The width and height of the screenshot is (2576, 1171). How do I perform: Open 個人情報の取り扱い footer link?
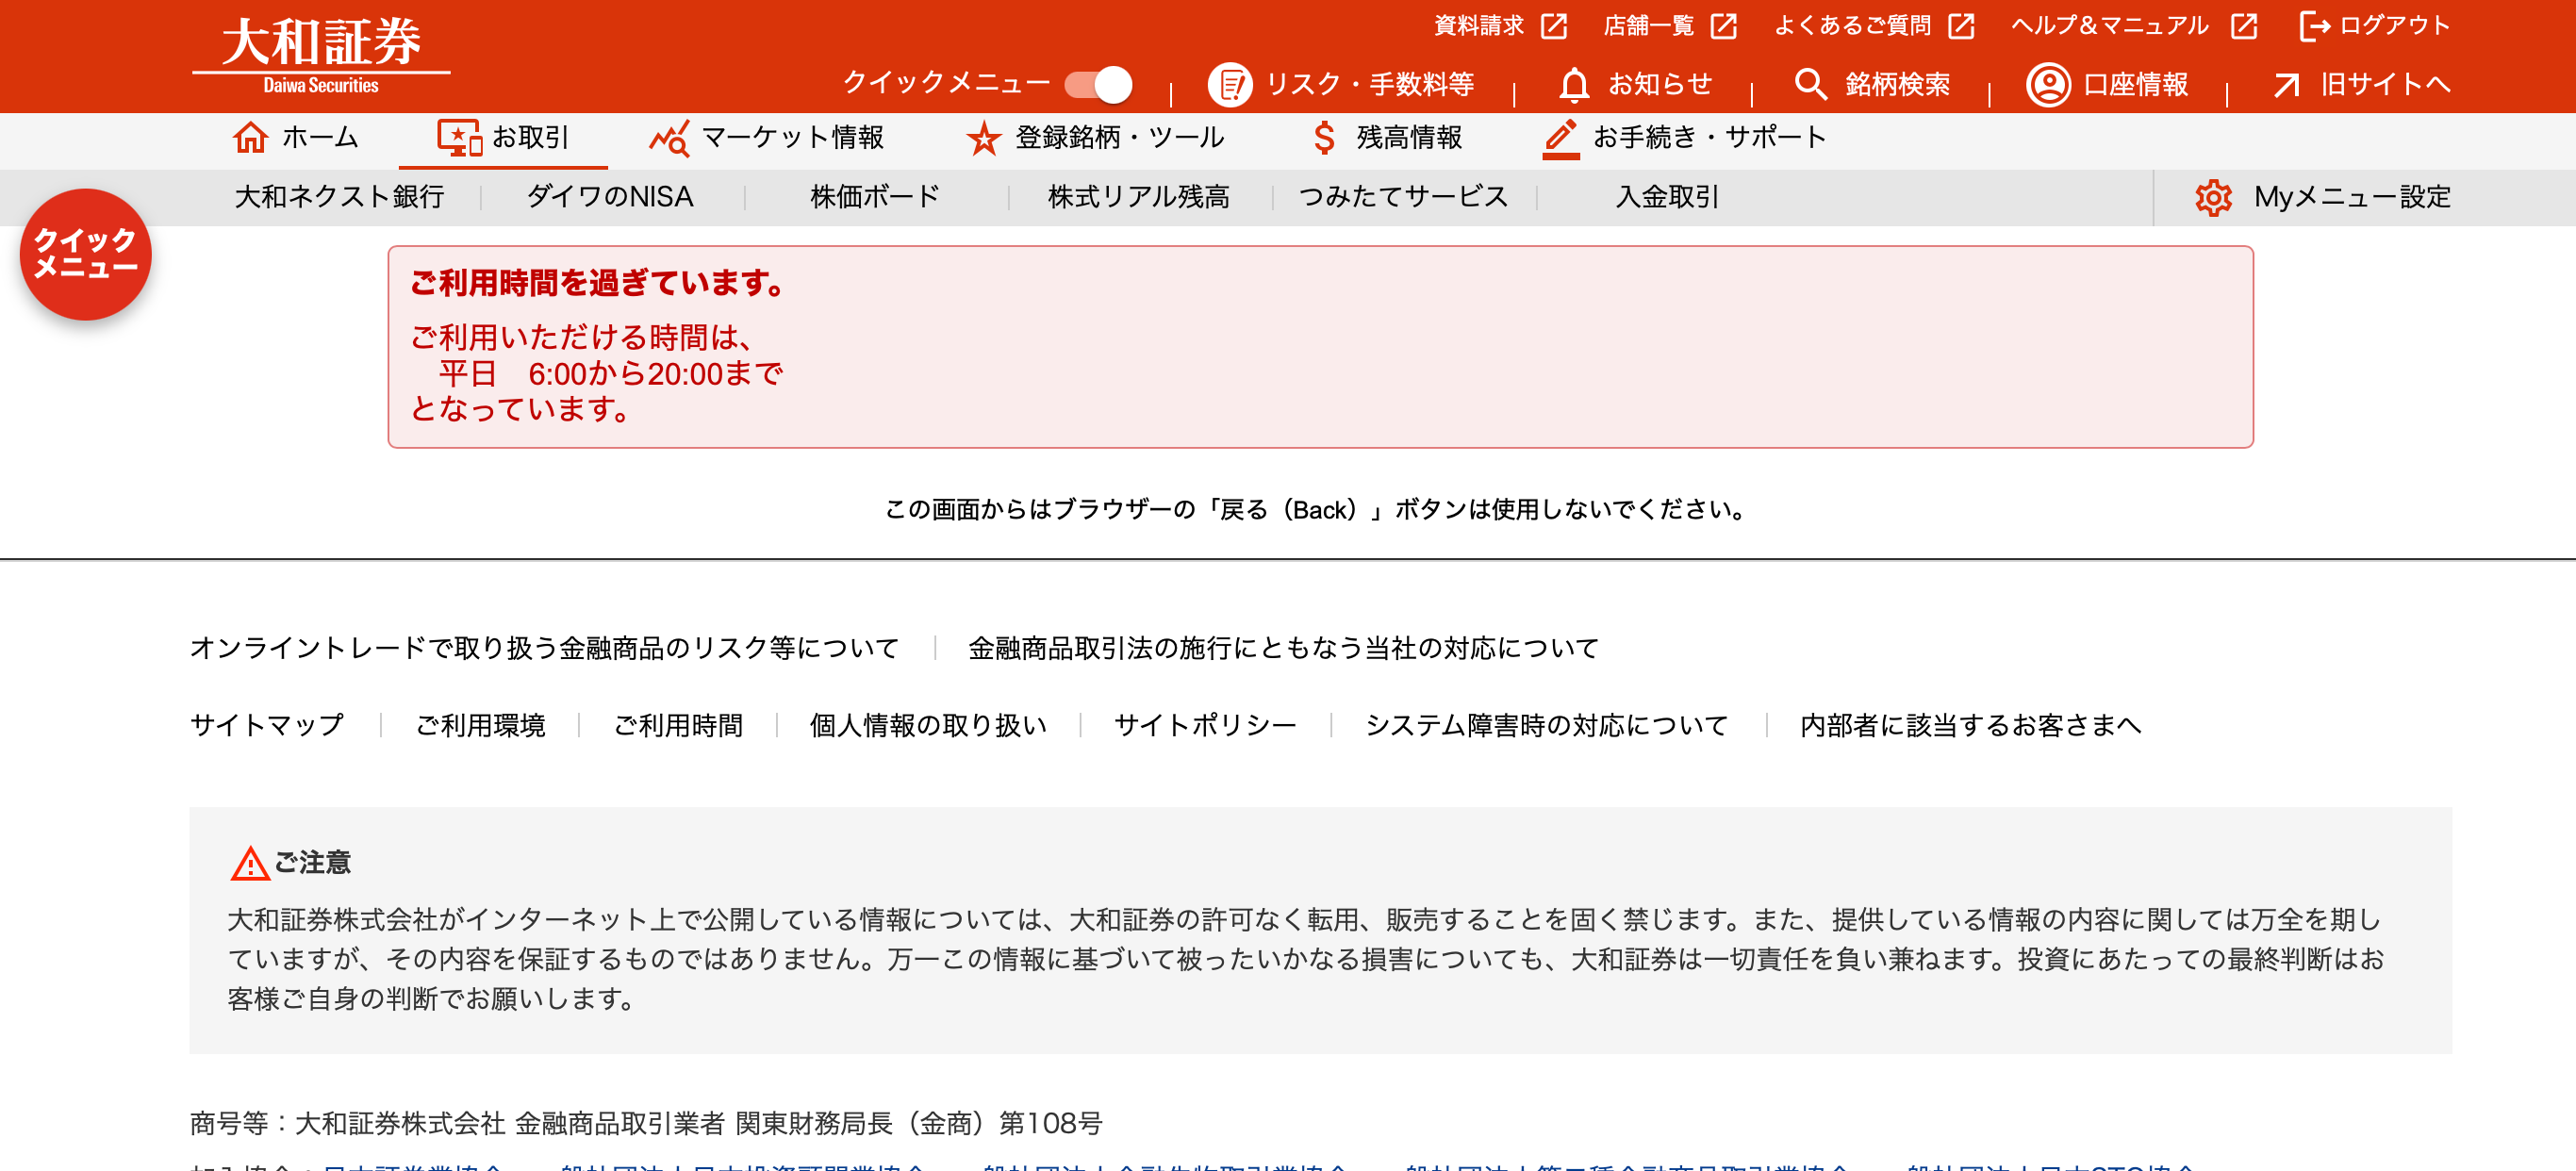point(928,725)
